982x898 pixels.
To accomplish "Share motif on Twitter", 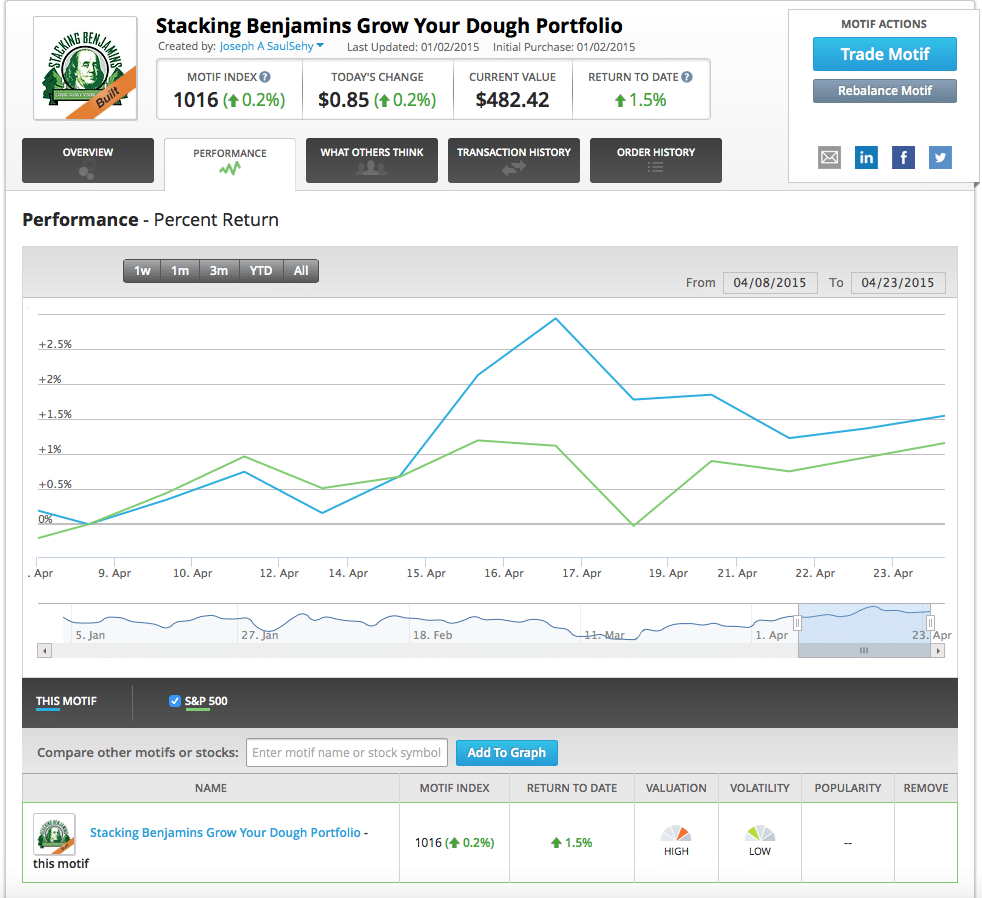I will click(x=940, y=157).
